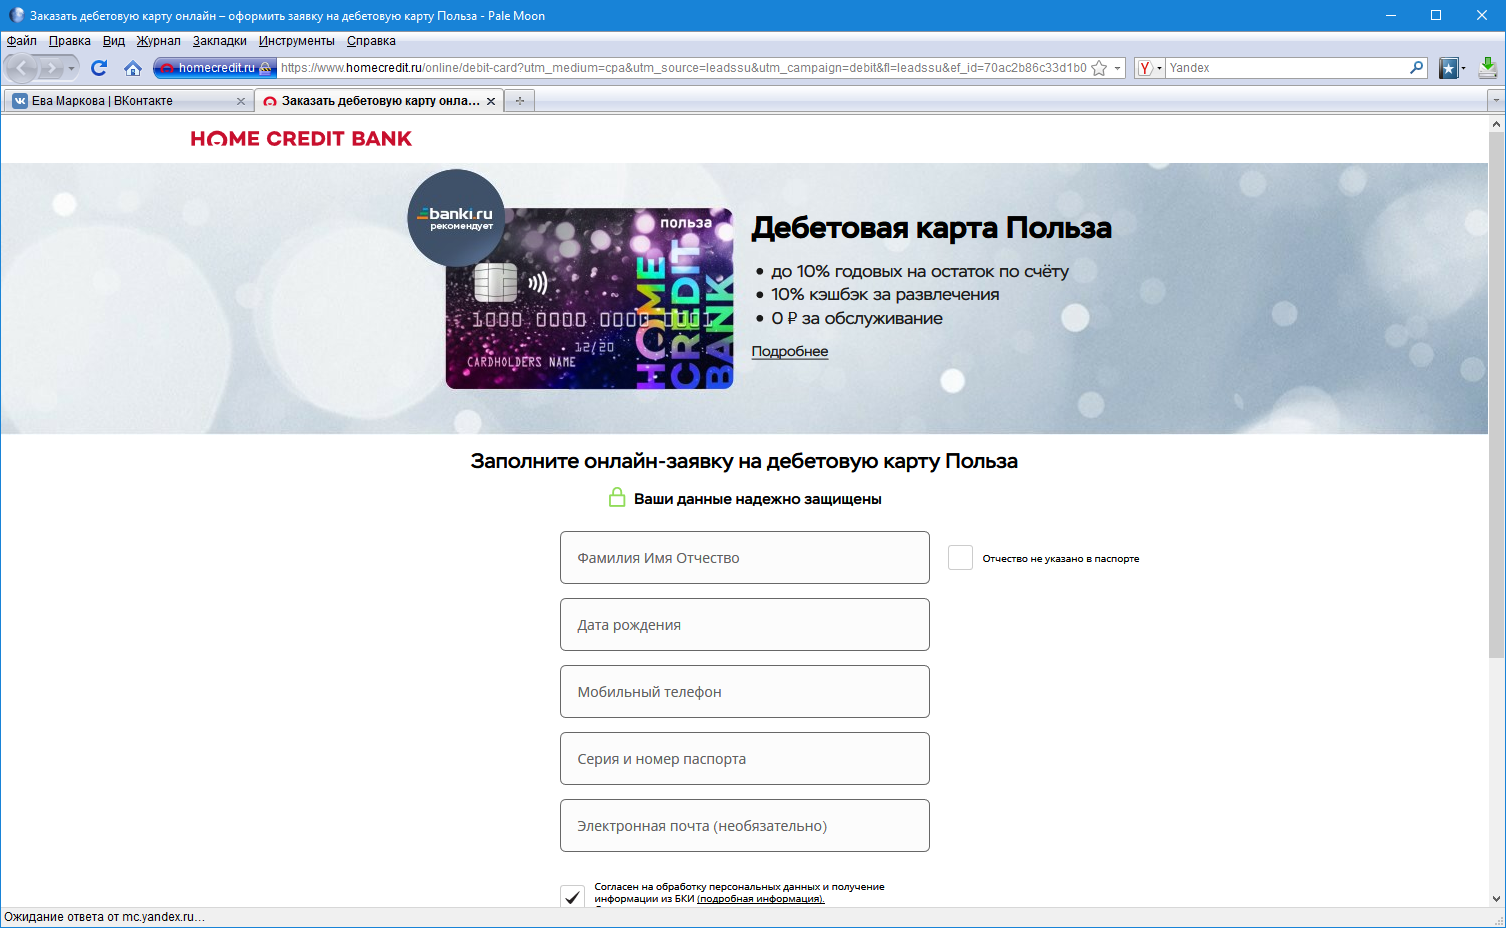Viewport: 1506px width, 928px height.
Task: Open the Закладки menu
Action: (220, 41)
